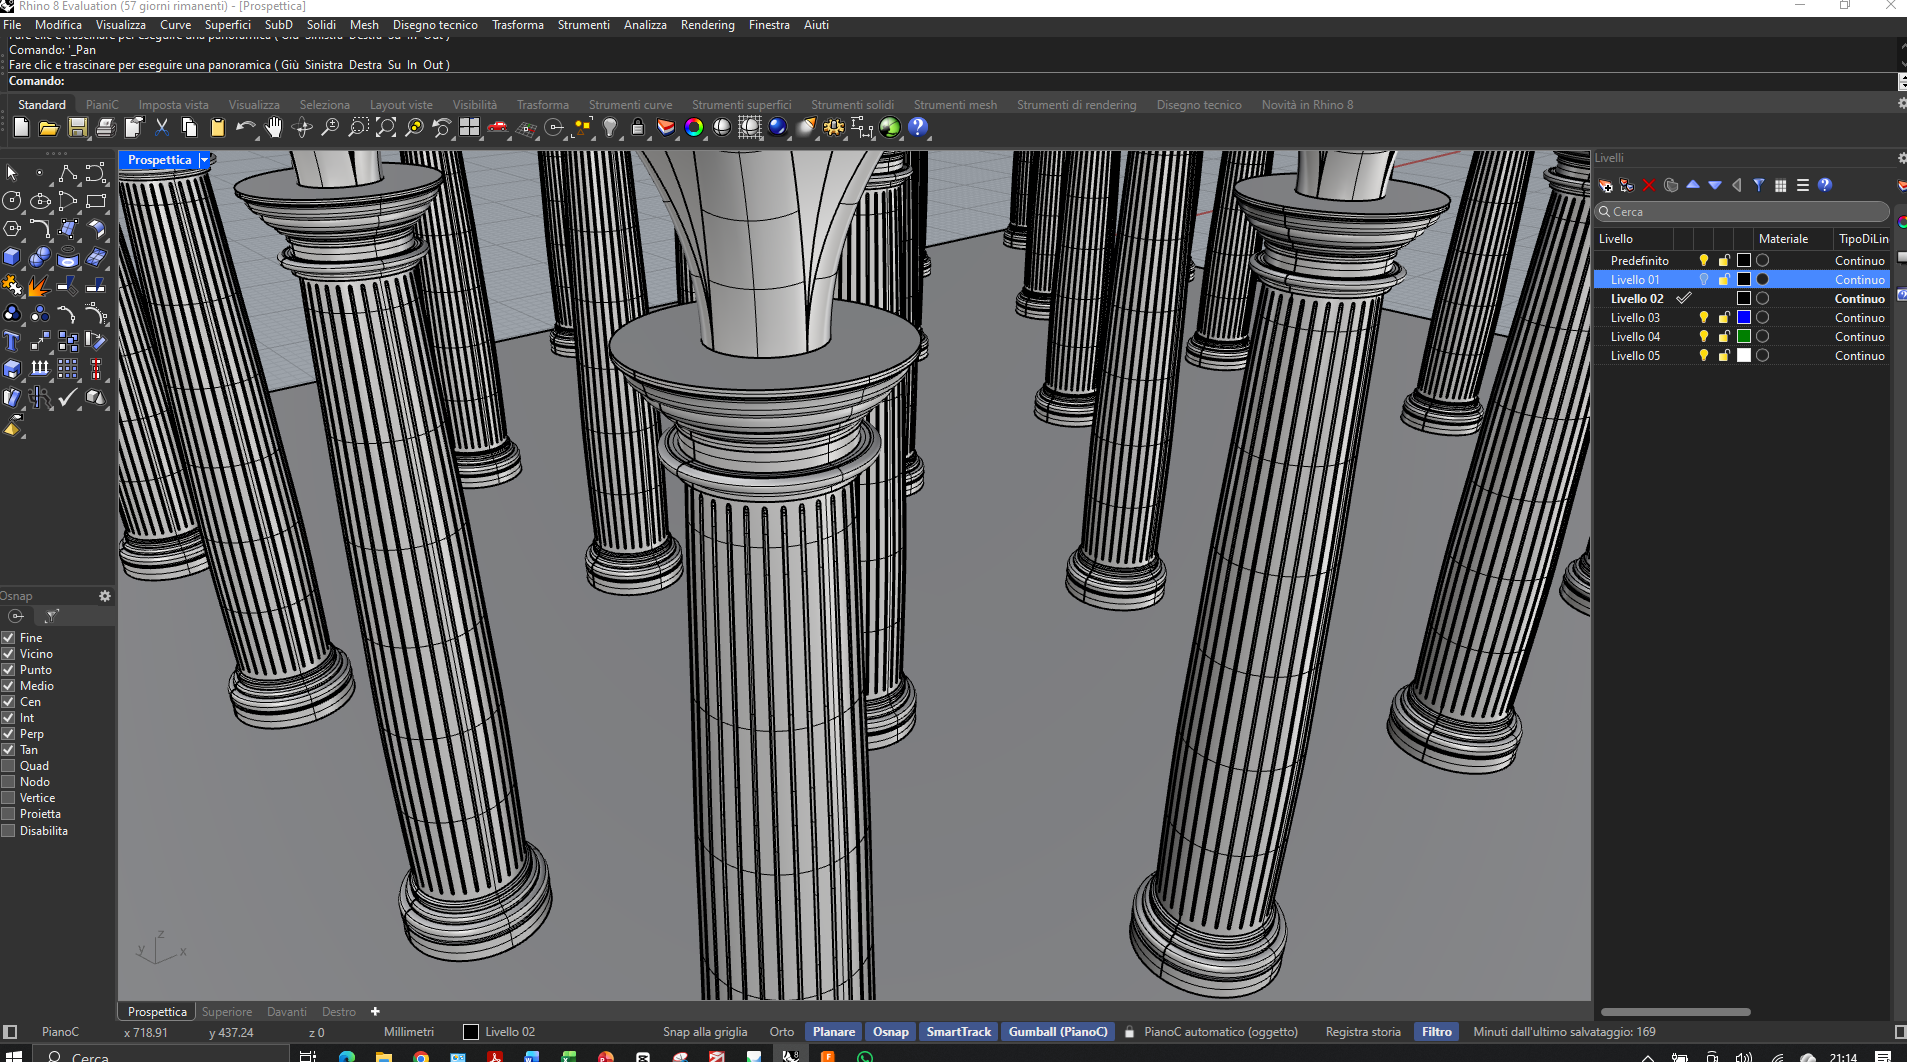Check the Proietta osnap option
Screen dimensions: 1907x1062
click(9, 814)
